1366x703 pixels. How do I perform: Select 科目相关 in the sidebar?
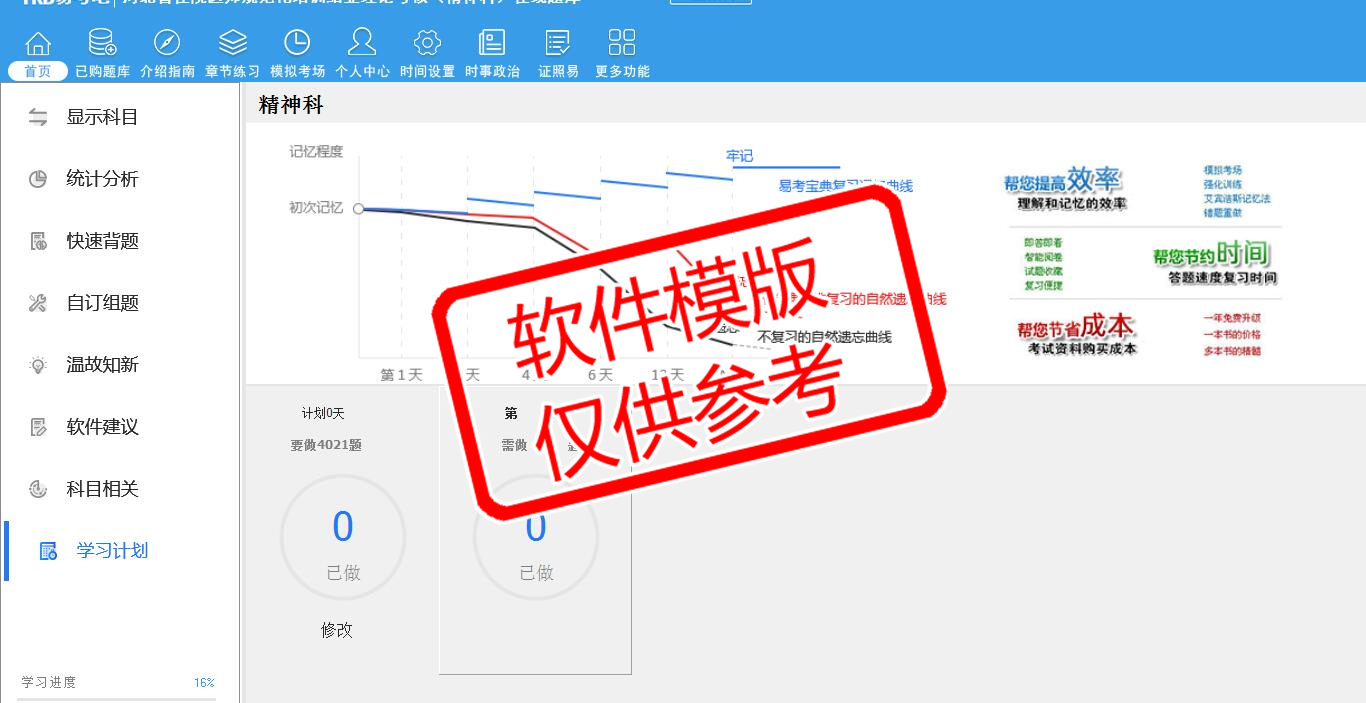coord(102,489)
